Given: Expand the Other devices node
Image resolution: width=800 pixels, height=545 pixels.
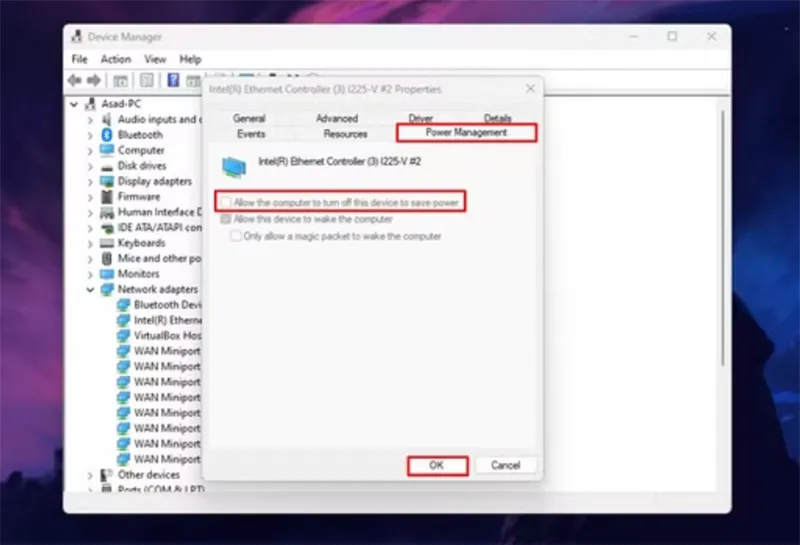Looking at the screenshot, I should click(90, 476).
